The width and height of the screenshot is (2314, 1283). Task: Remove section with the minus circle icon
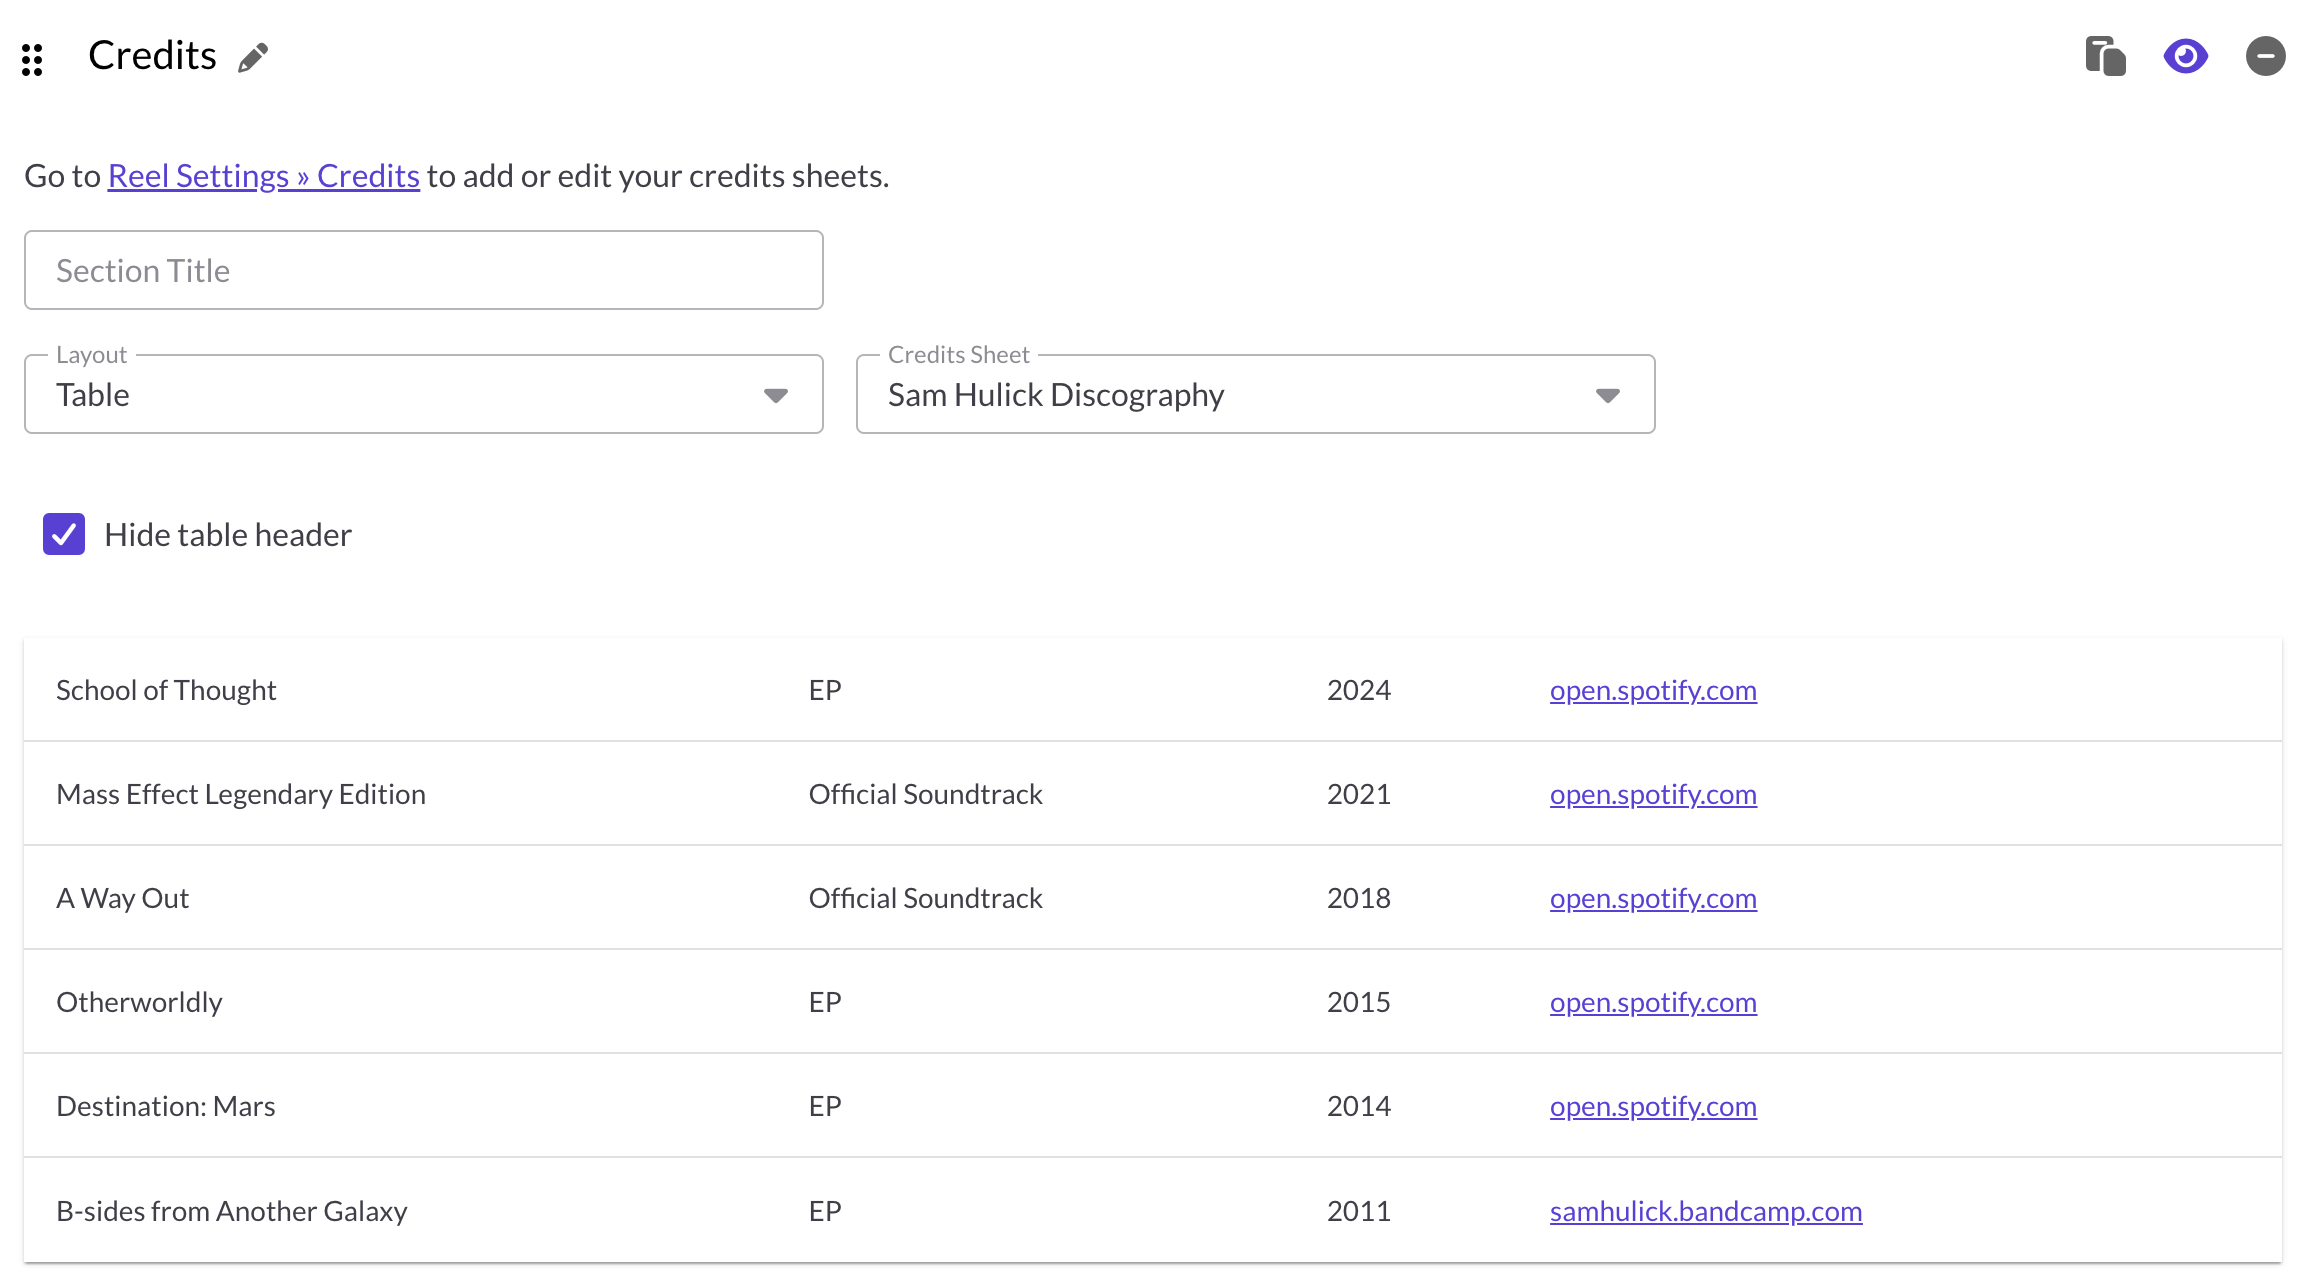coord(2265,56)
